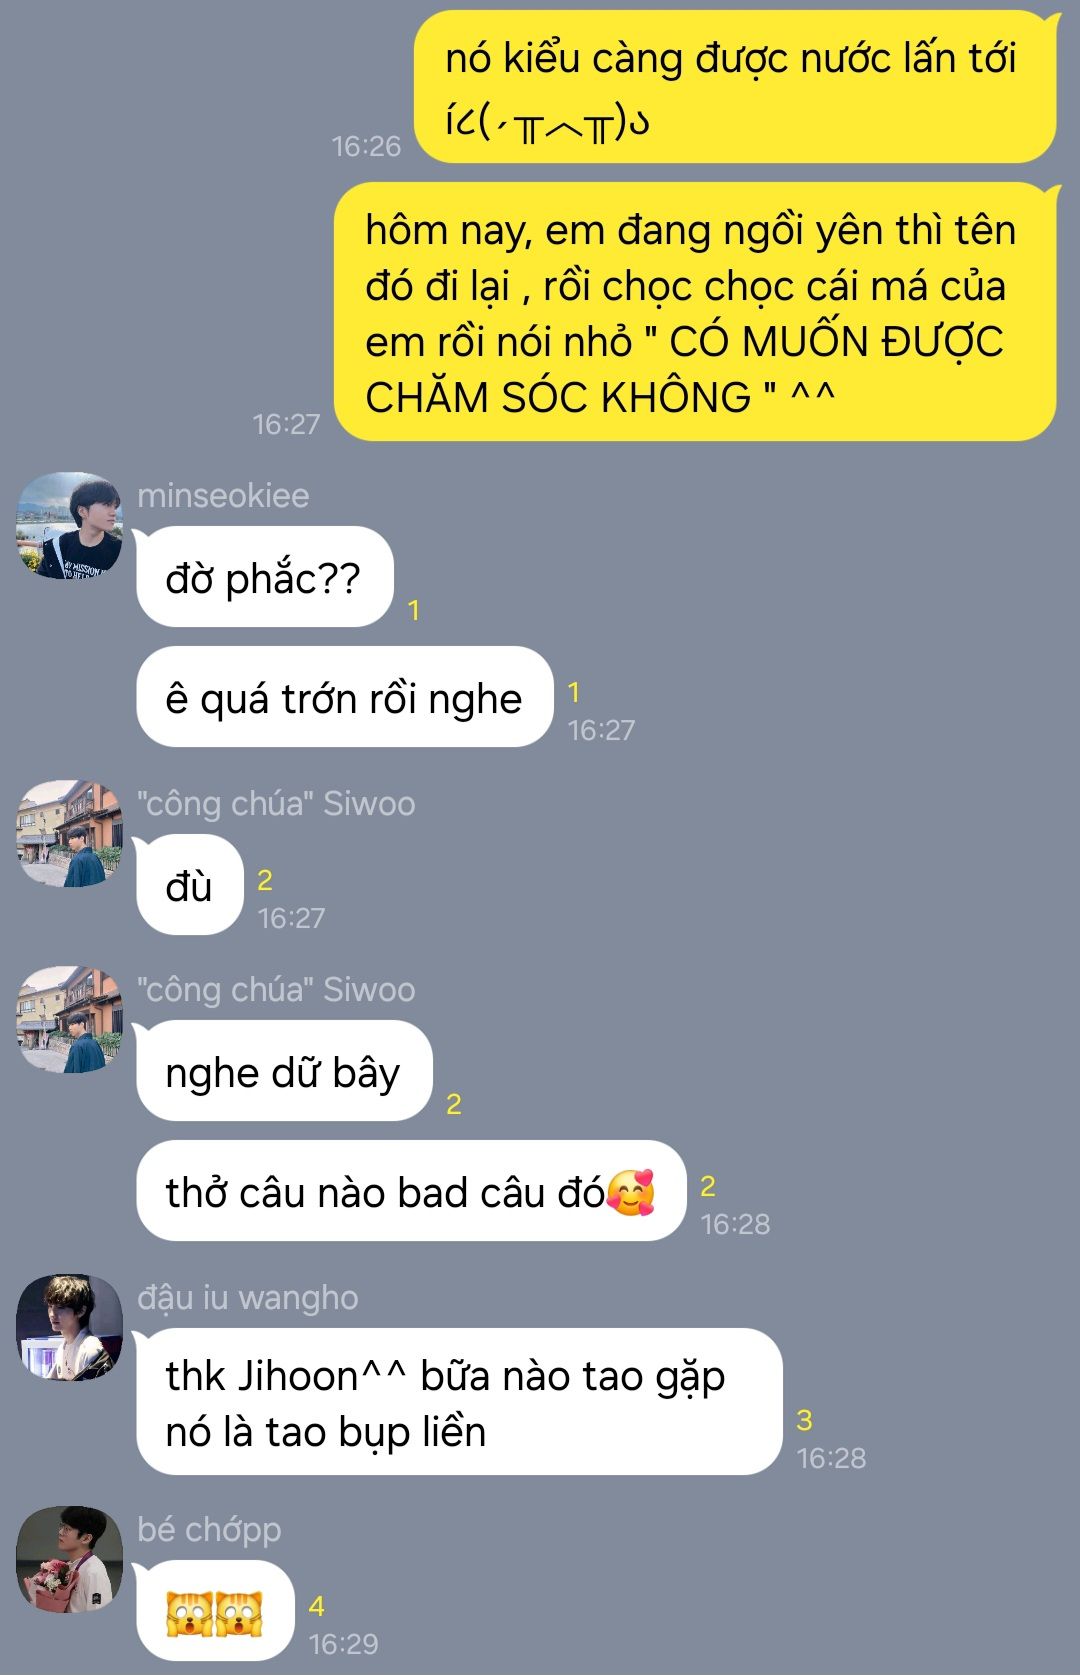The image size is (1080, 1675).
Task: Tap read count 4 beside cat emojis
Action: click(316, 1606)
